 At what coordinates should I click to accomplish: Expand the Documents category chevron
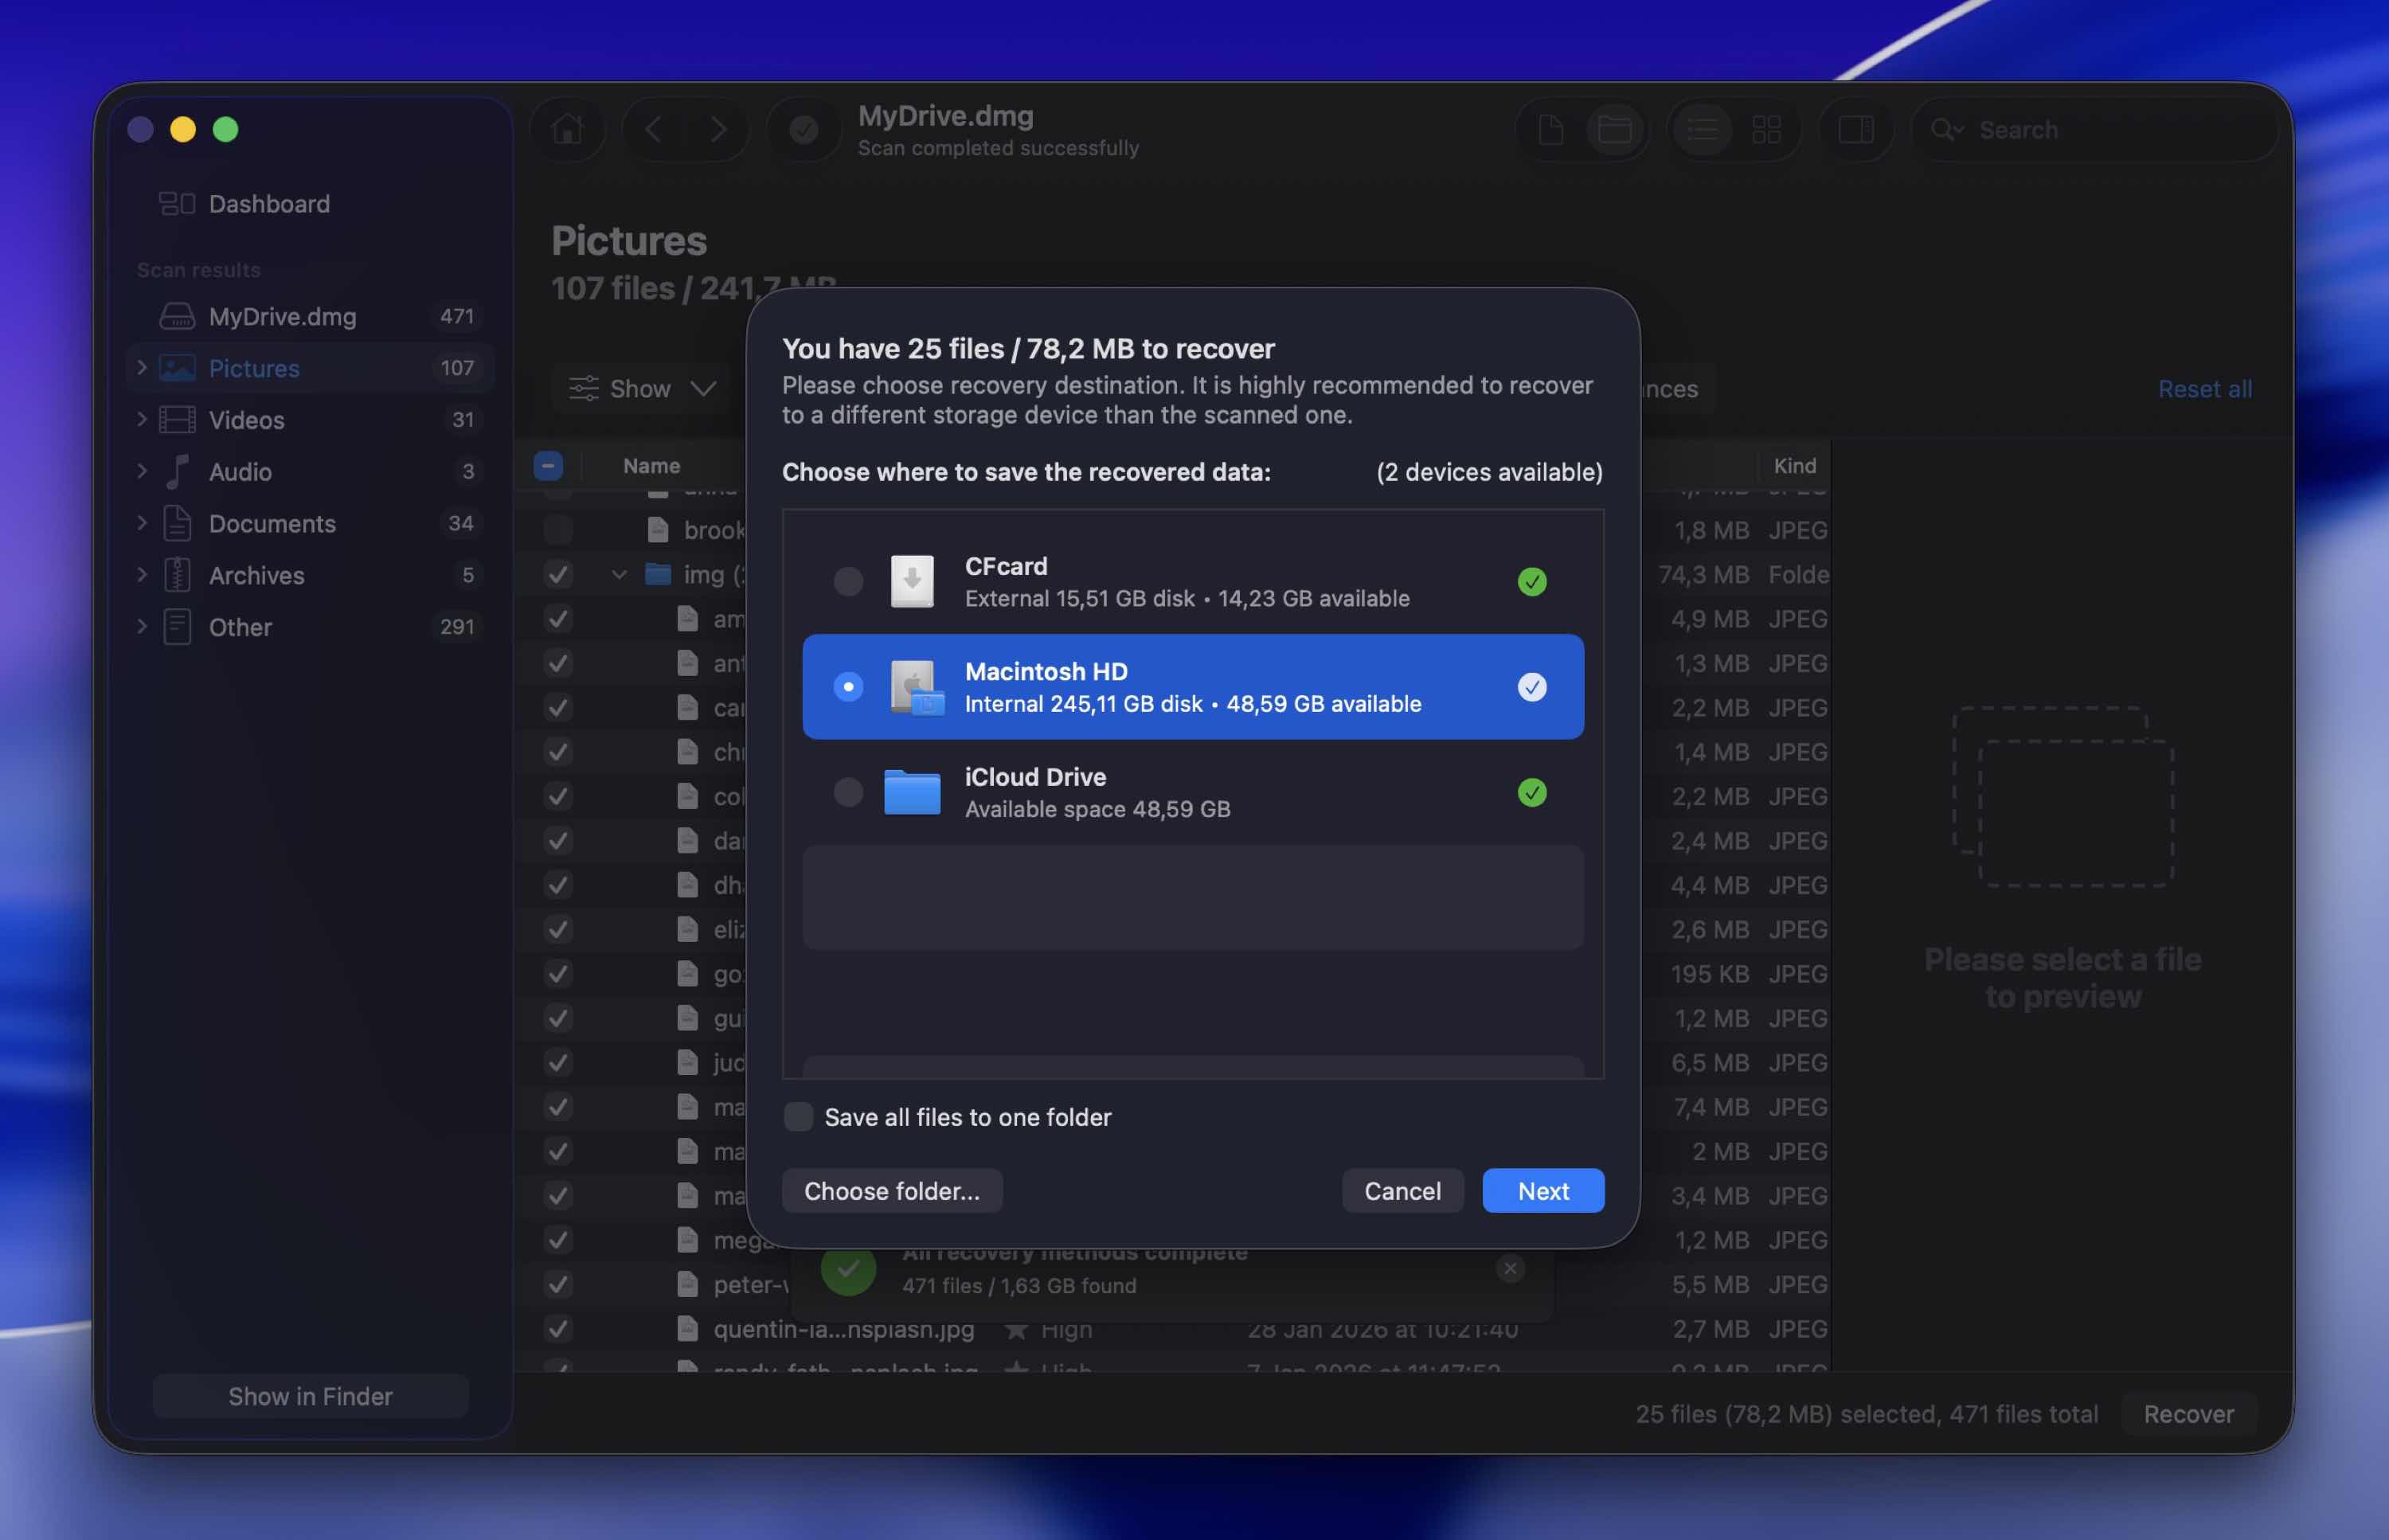[x=142, y=524]
